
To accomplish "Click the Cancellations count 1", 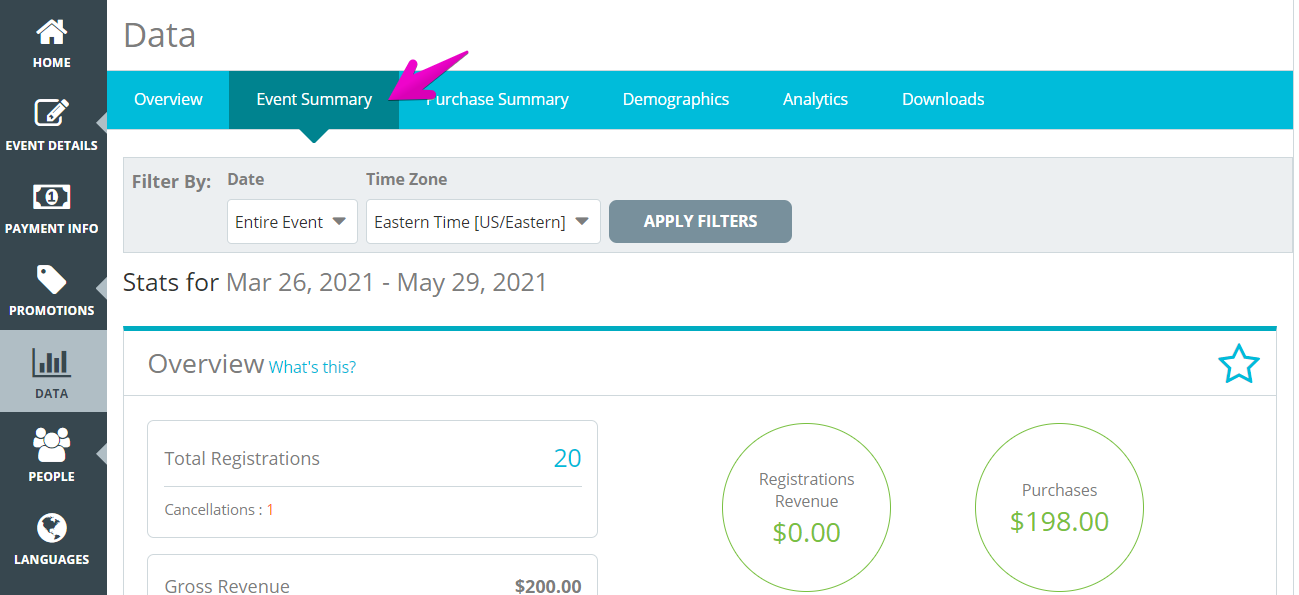I will 270,510.
